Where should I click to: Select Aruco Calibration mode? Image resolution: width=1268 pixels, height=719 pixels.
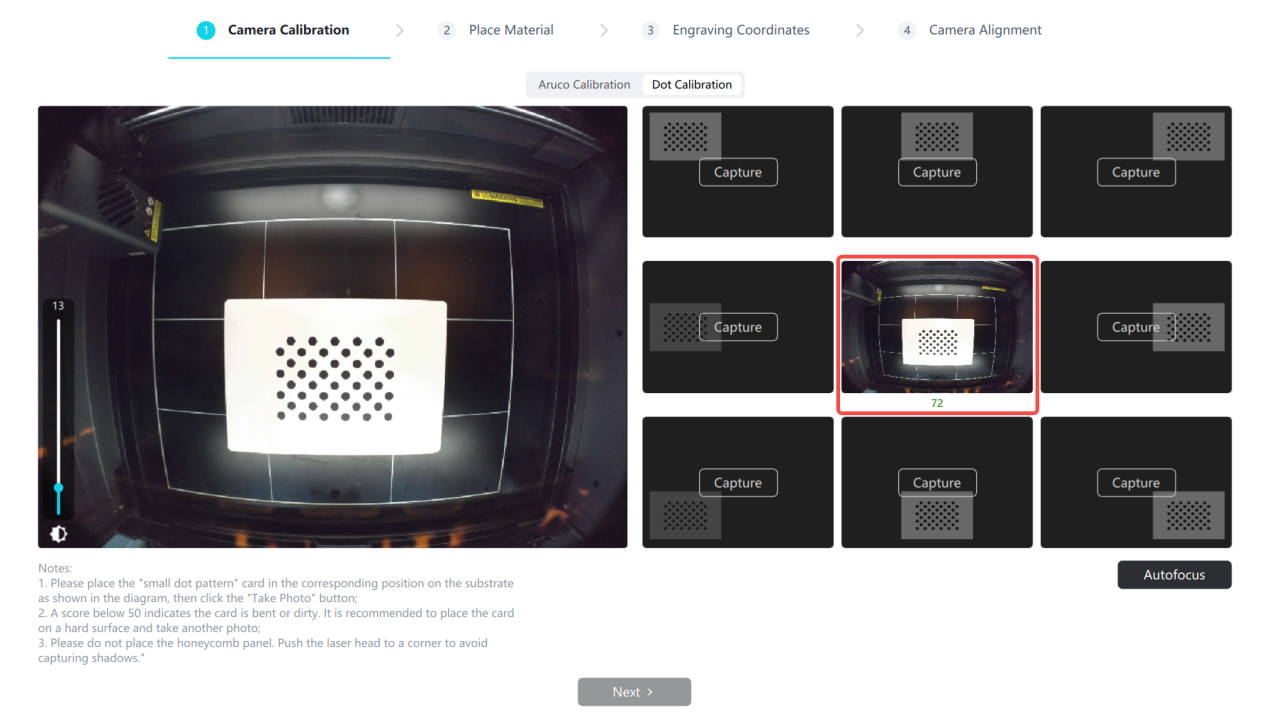[x=584, y=85]
